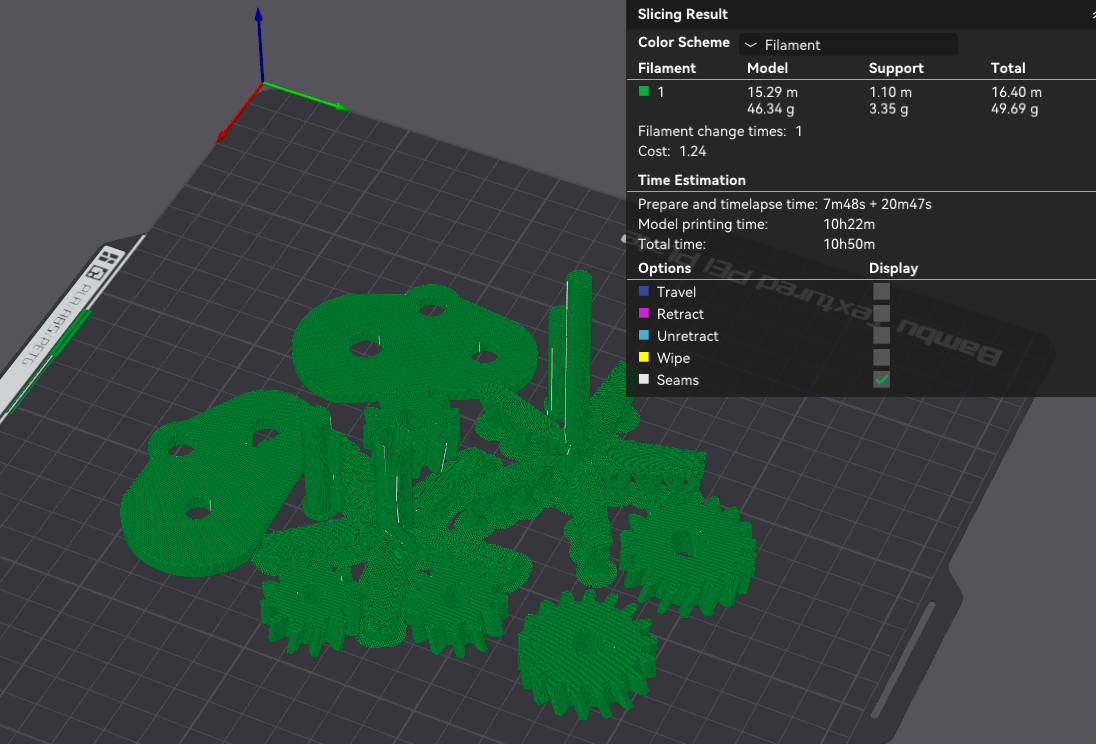Image resolution: width=1096 pixels, height=744 pixels.
Task: Click the "Support" column header
Action: [896, 68]
